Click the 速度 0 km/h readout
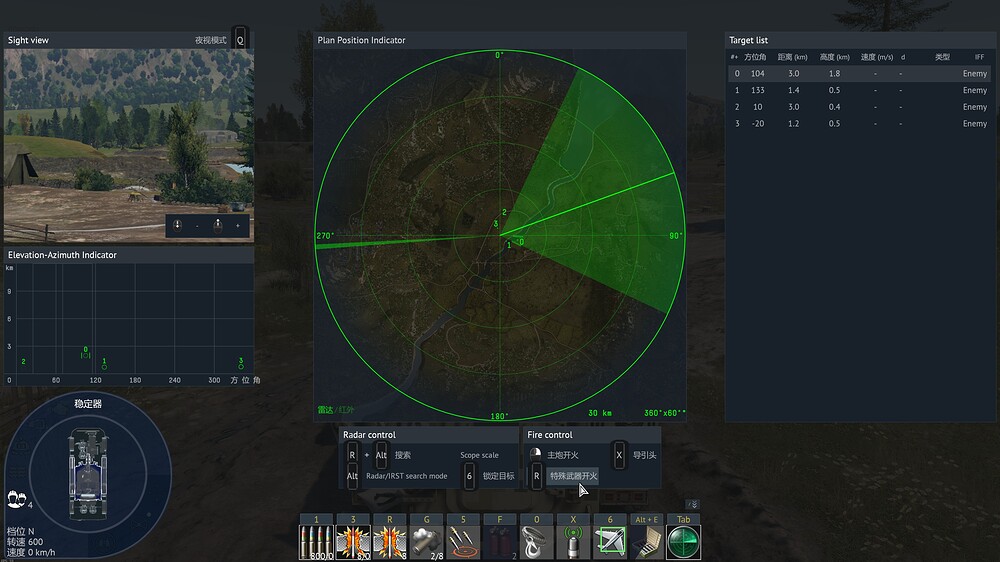 point(31,552)
